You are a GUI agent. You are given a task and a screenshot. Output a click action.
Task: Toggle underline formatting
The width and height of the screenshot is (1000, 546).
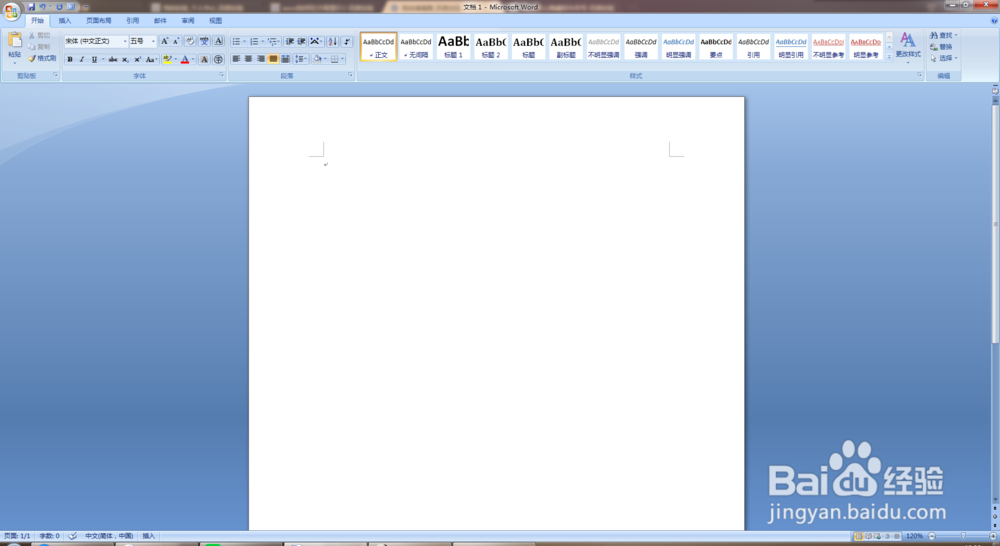pyautogui.click(x=94, y=59)
